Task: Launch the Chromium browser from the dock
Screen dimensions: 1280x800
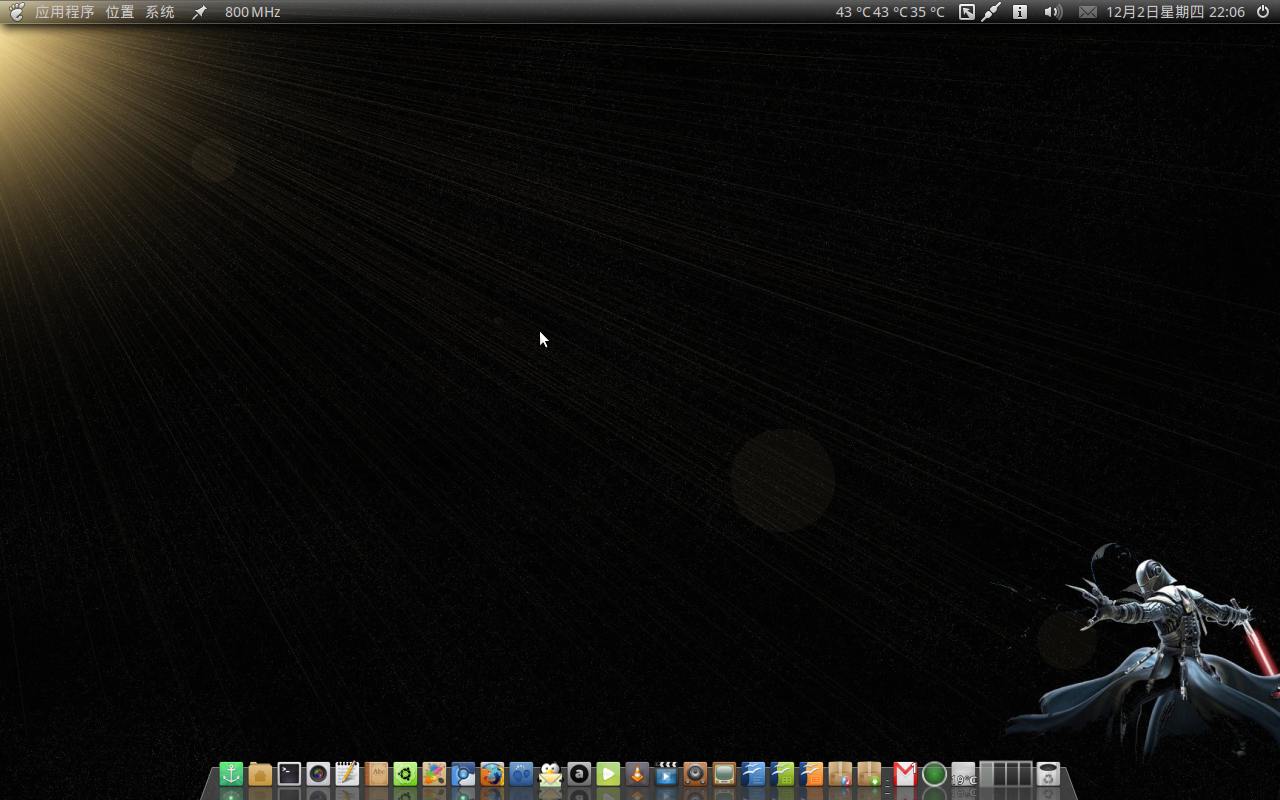Action: (x=463, y=774)
